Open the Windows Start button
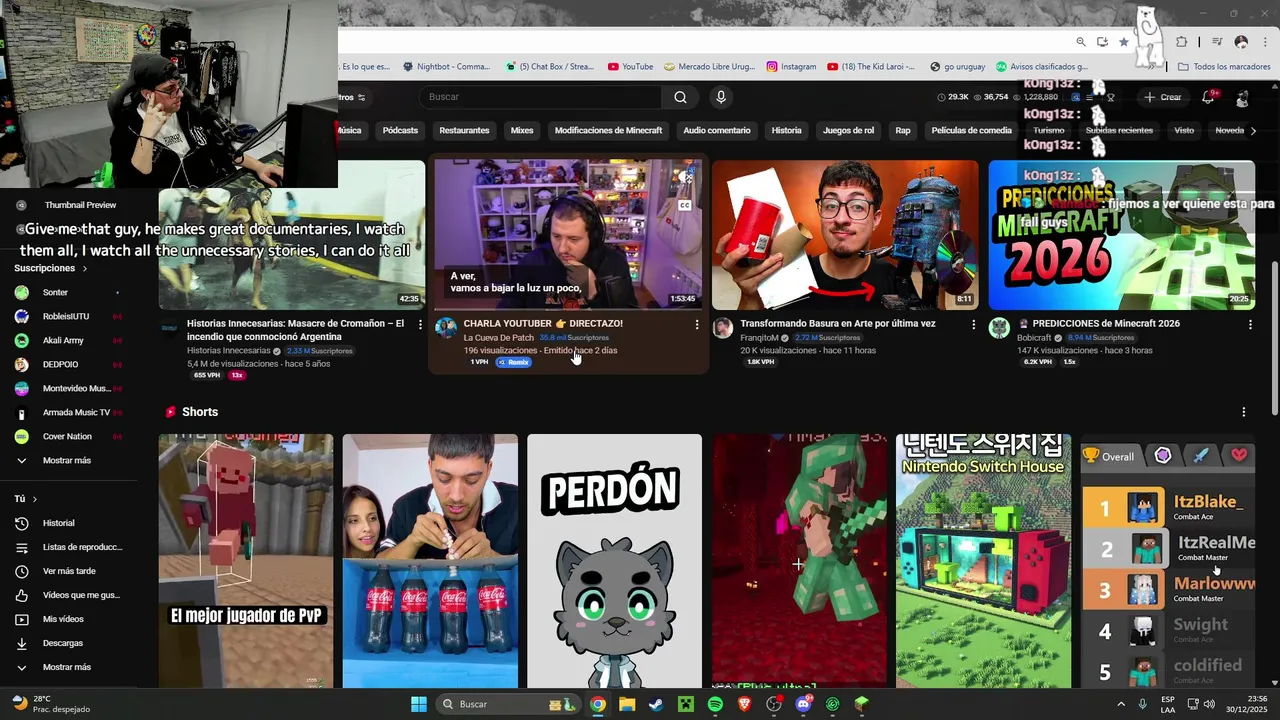1280x720 pixels. tap(419, 704)
